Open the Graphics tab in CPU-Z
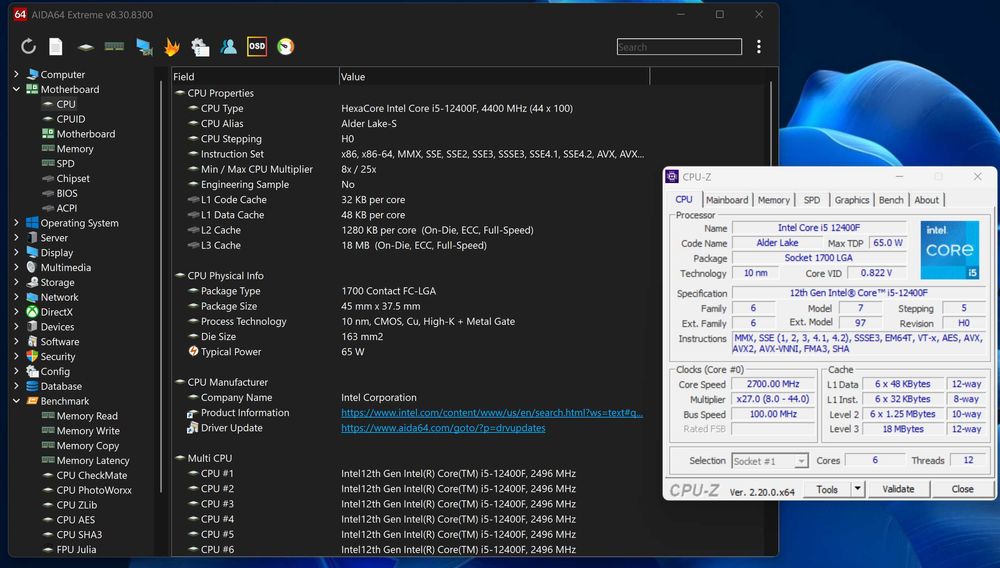Image resolution: width=1000 pixels, height=568 pixels. point(852,200)
